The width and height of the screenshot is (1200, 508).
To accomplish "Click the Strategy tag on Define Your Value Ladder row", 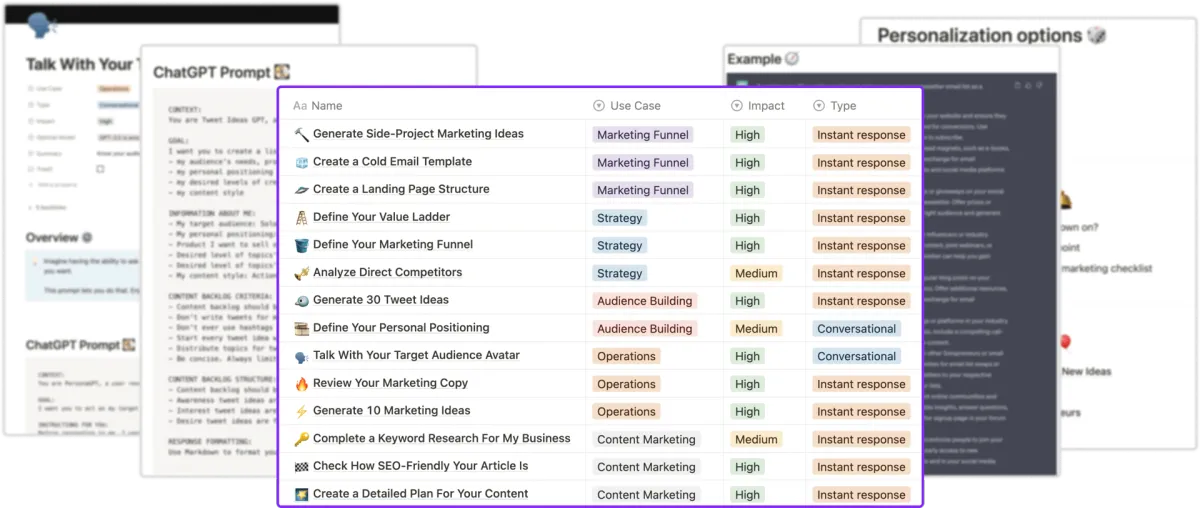I will tap(620, 218).
